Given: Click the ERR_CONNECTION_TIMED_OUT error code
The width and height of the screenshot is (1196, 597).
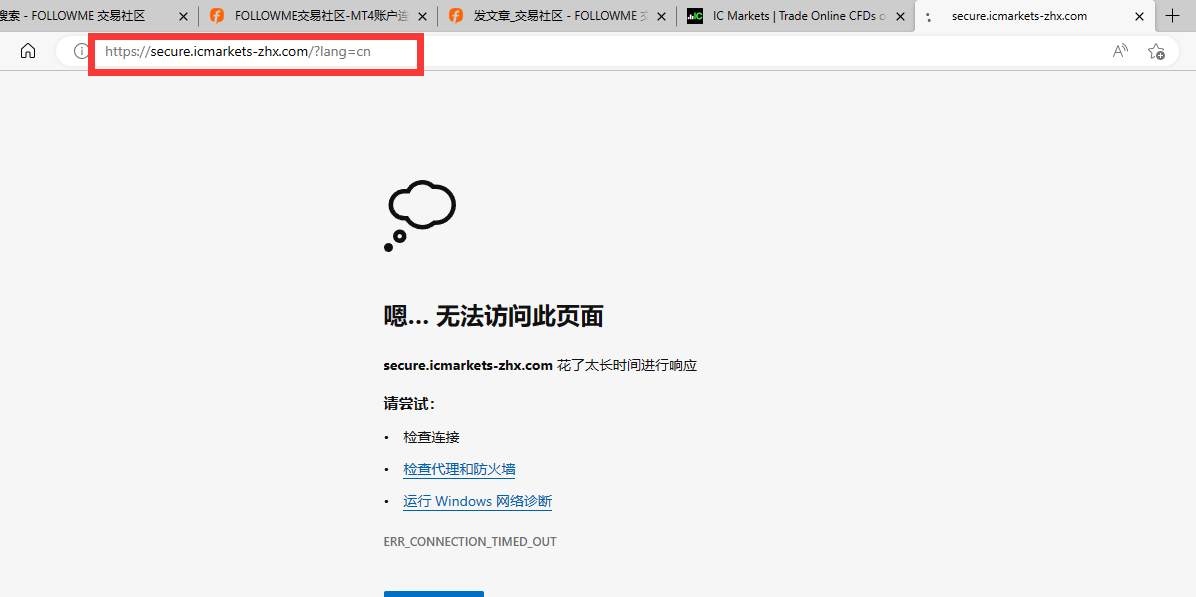Looking at the screenshot, I should [470, 542].
